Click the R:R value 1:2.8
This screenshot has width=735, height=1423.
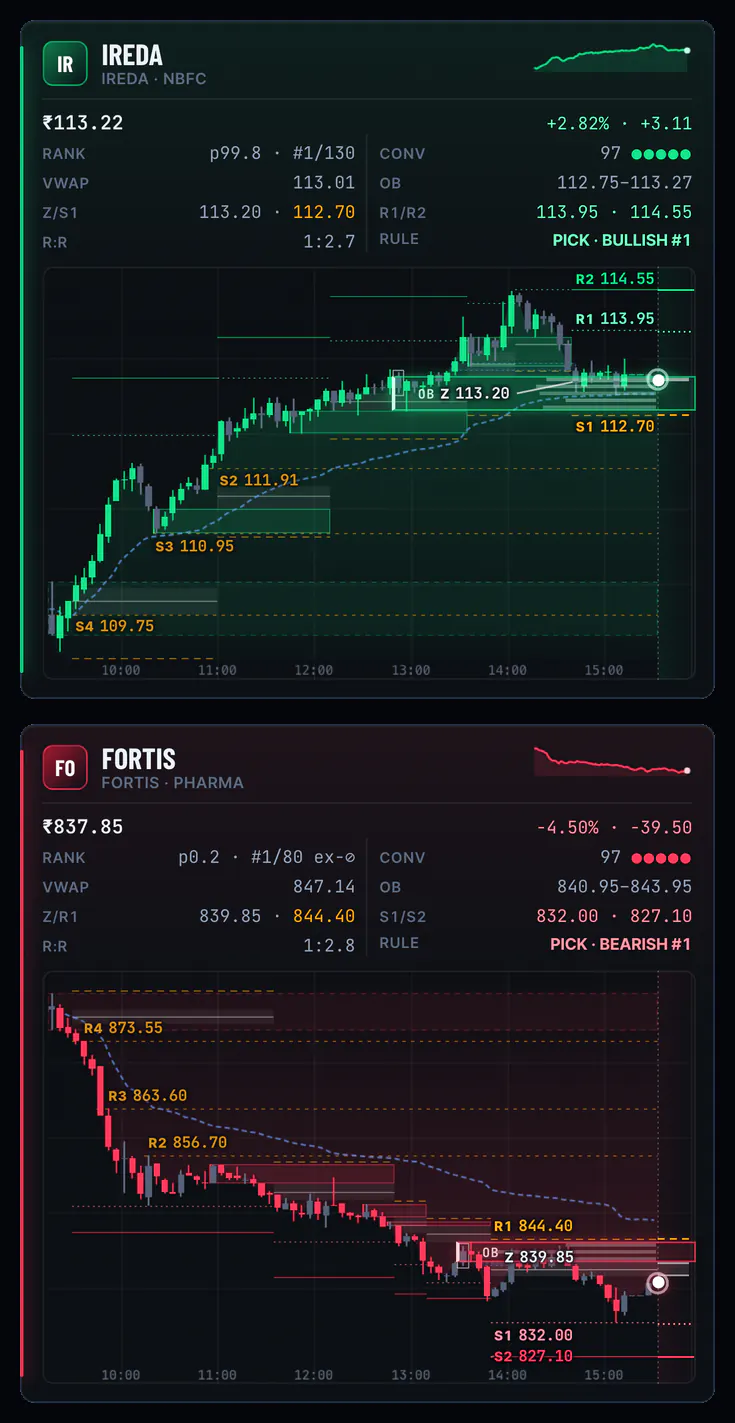point(329,945)
